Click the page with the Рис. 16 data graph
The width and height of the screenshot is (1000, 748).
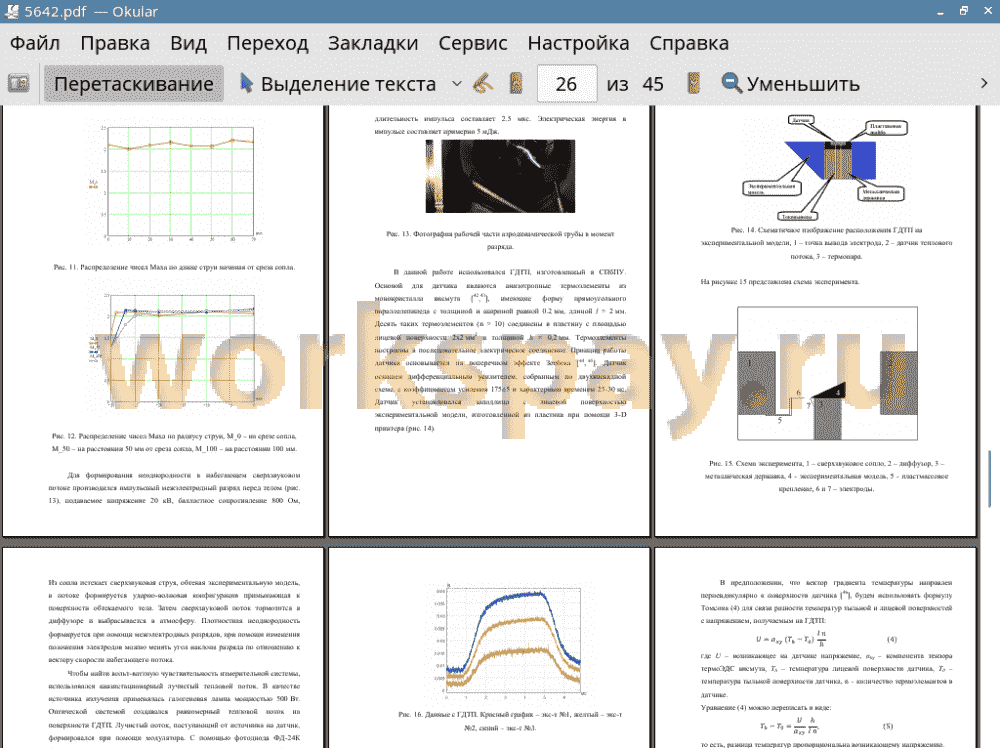[x=489, y=648]
